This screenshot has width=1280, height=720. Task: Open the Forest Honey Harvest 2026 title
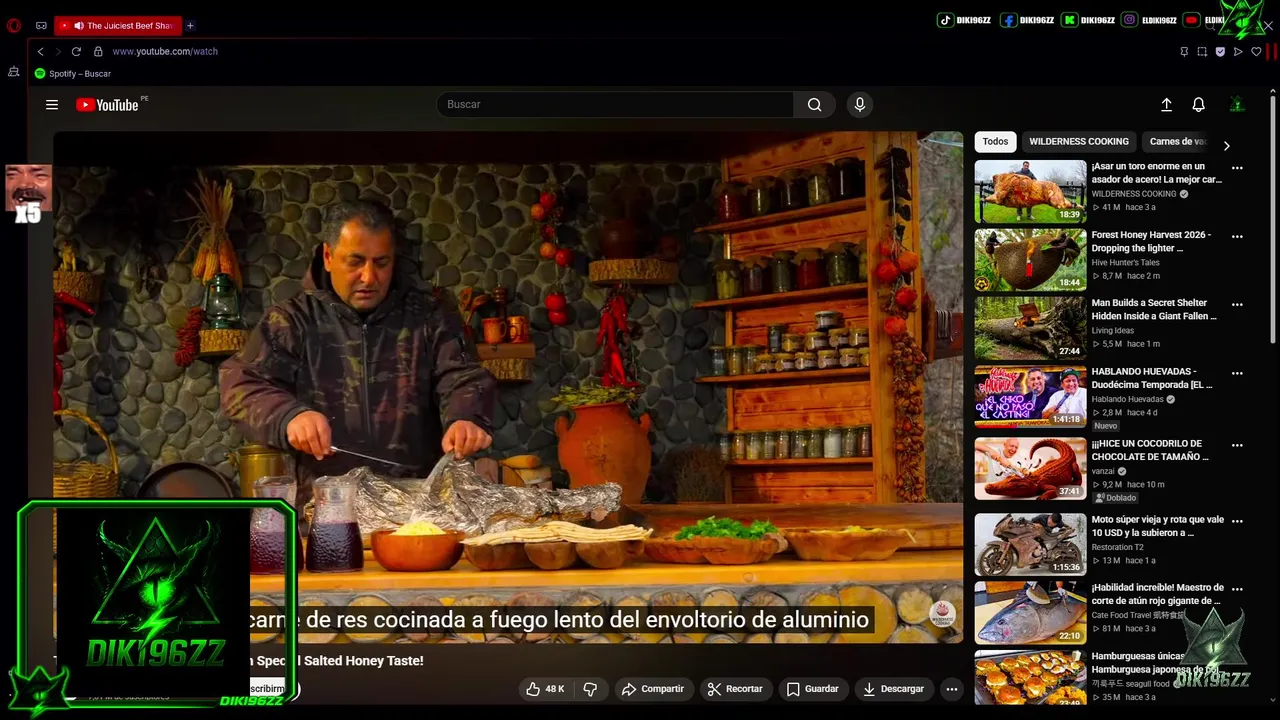(1151, 241)
